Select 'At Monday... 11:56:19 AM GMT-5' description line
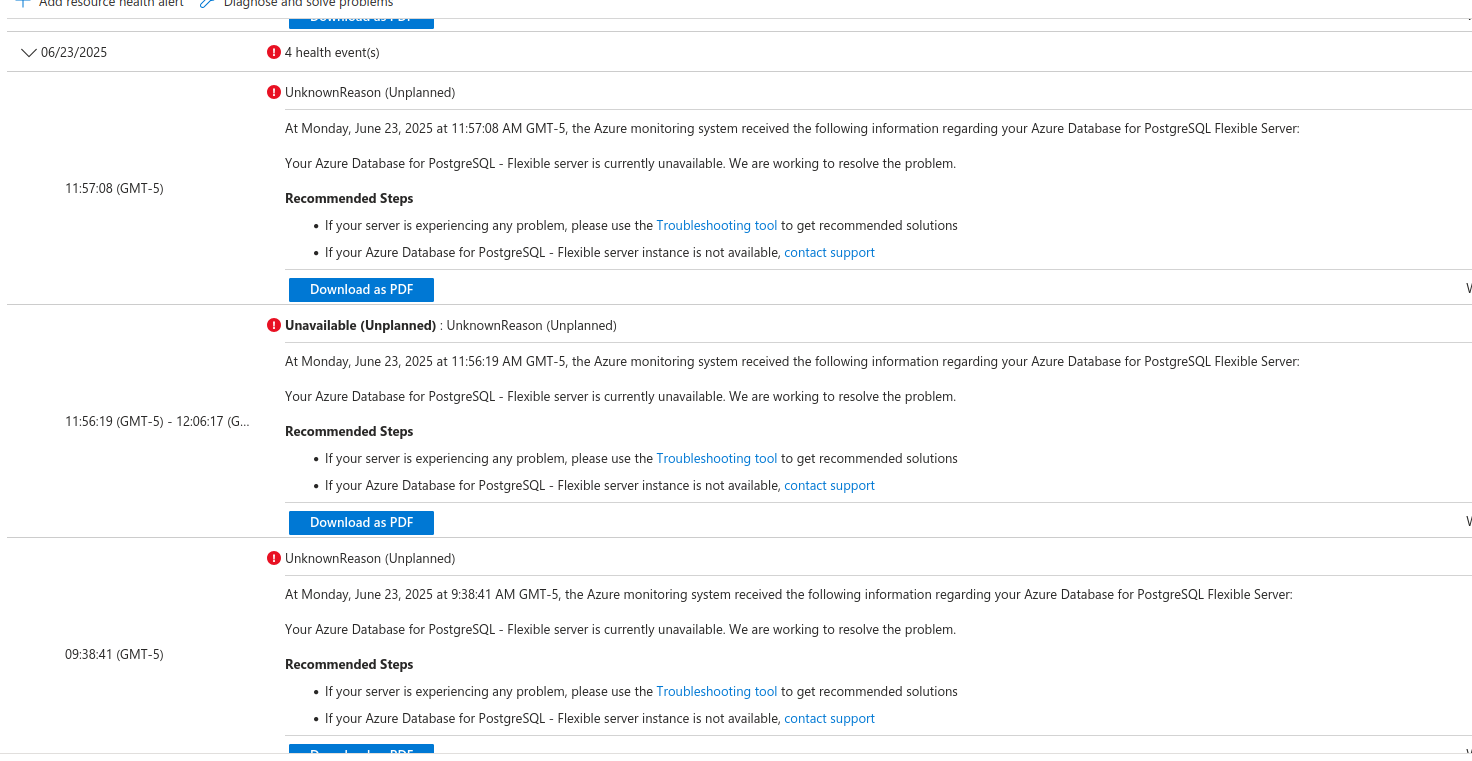1472x761 pixels. [x=792, y=361]
